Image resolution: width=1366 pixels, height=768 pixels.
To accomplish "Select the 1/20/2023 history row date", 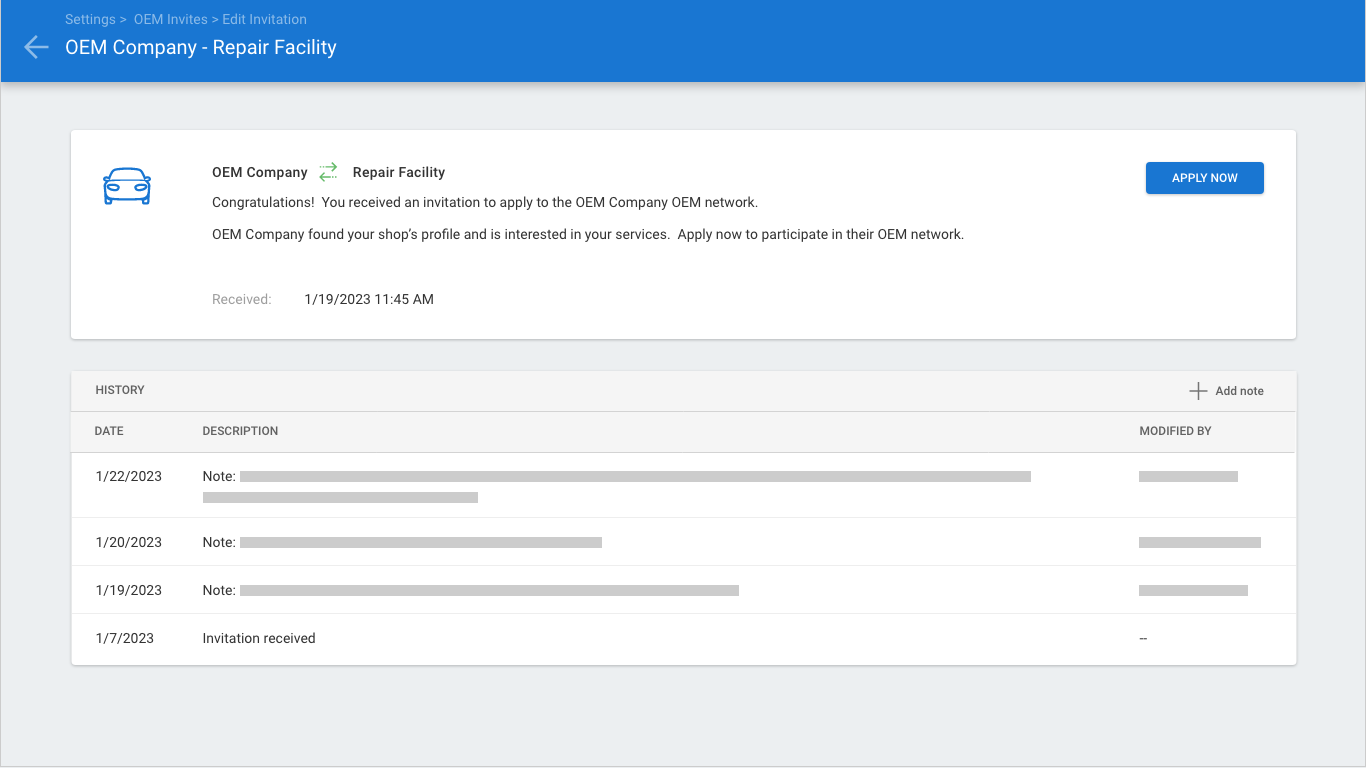I will (x=128, y=542).
